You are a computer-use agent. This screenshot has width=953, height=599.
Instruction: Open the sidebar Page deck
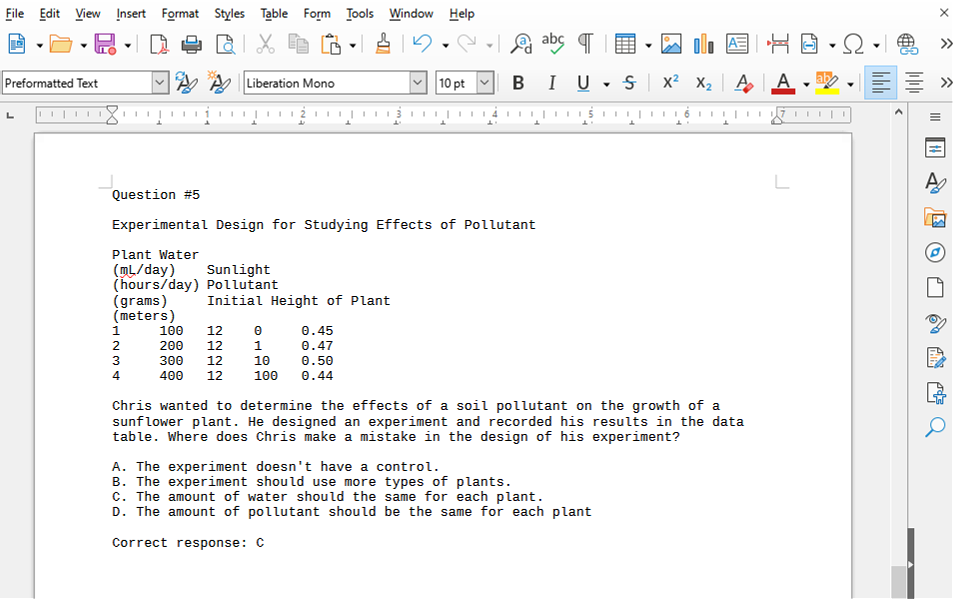pyautogui.click(x=935, y=287)
